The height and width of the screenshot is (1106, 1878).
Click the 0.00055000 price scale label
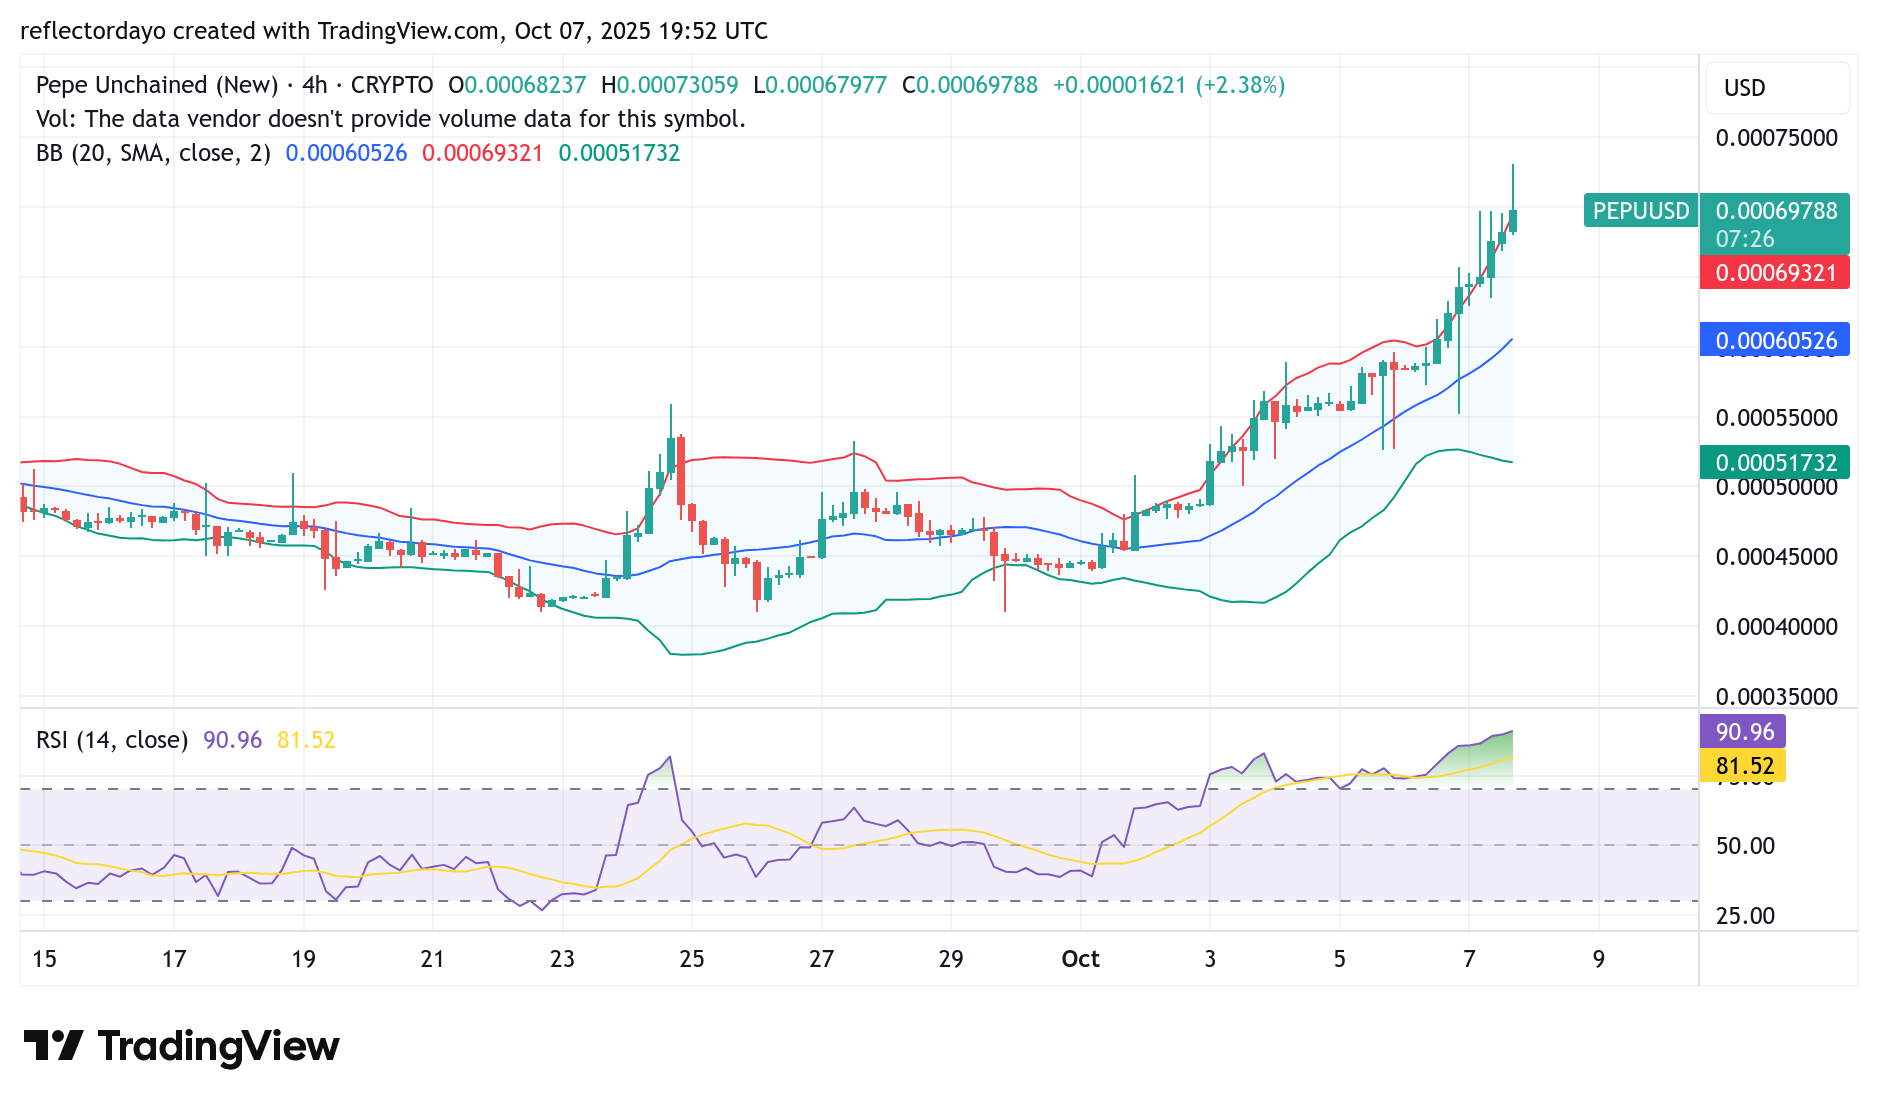coord(1776,418)
